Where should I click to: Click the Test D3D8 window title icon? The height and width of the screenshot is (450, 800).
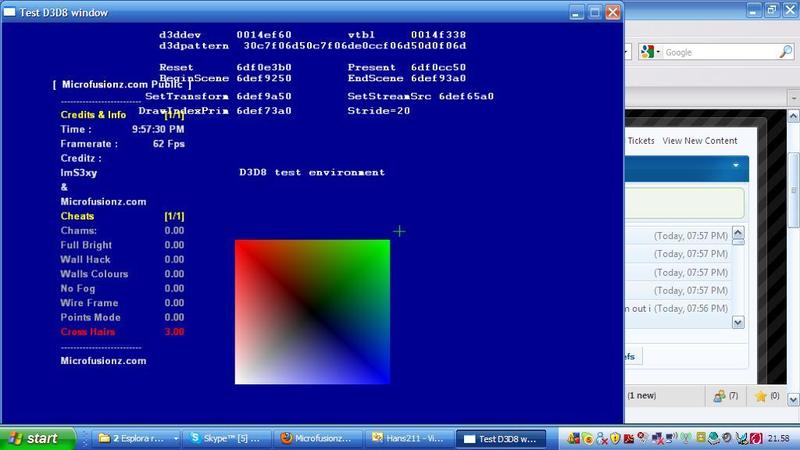tap(9, 12)
